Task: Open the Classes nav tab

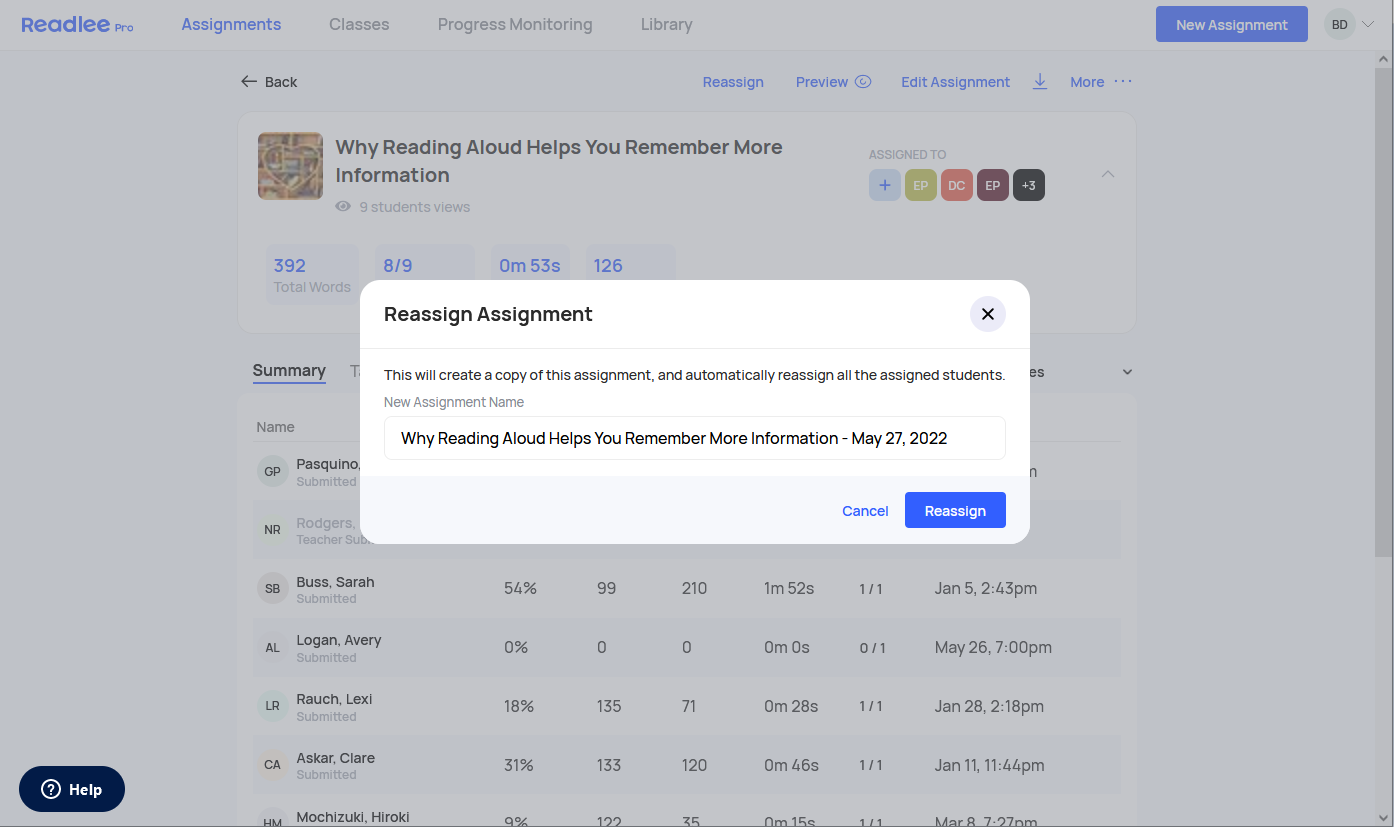Action: tap(359, 24)
